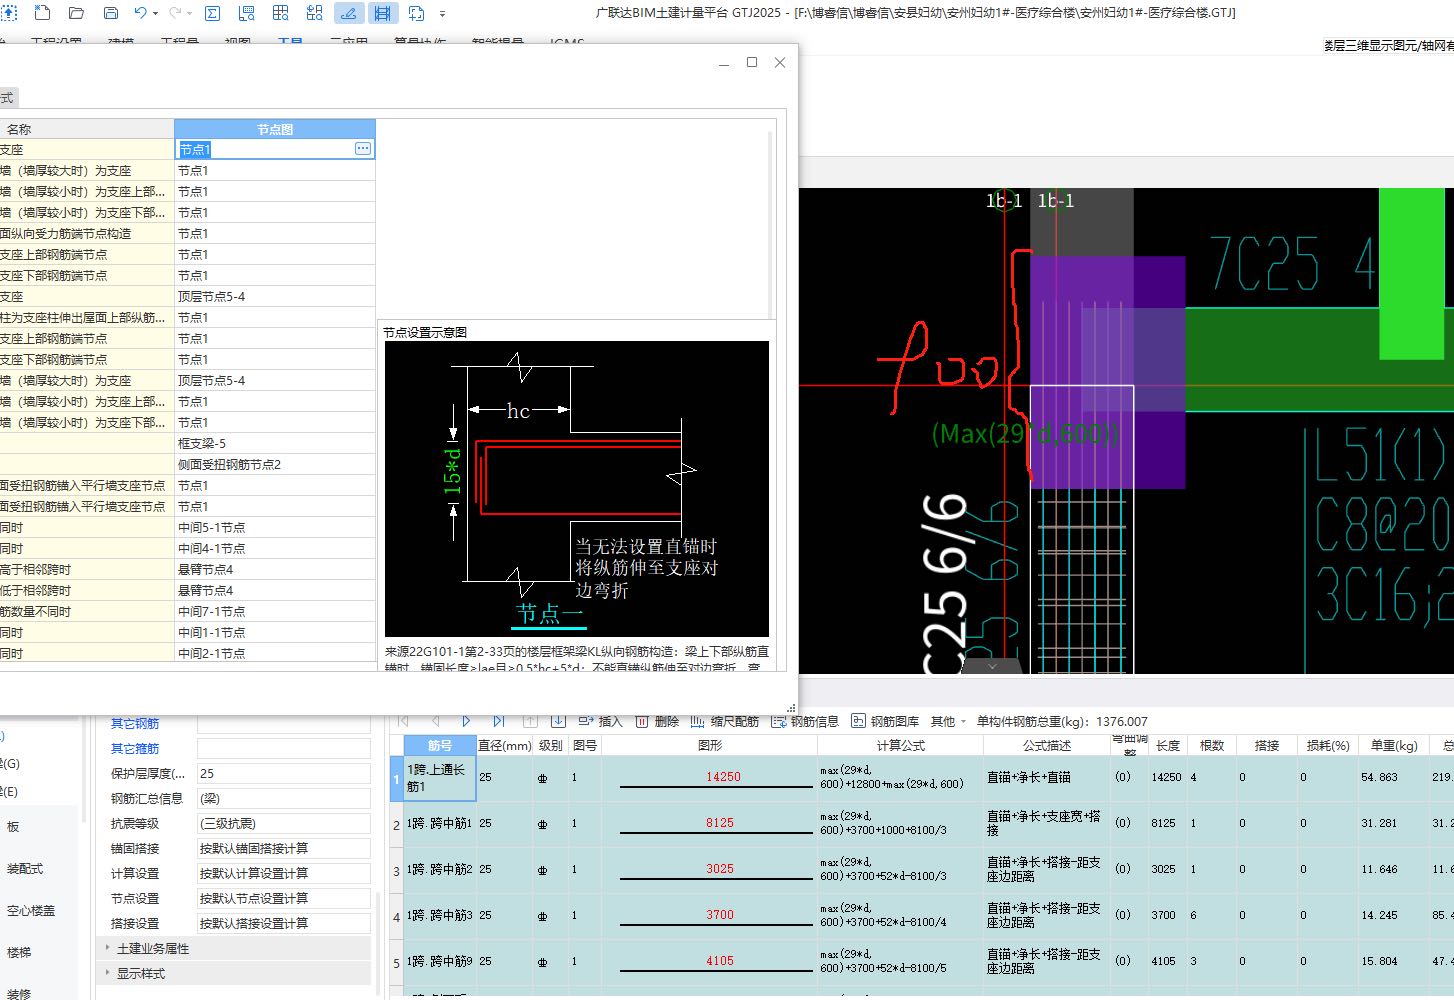The height and width of the screenshot is (1000, 1454).
Task: Click the import arrow icon at top-left
Action: [9, 13]
